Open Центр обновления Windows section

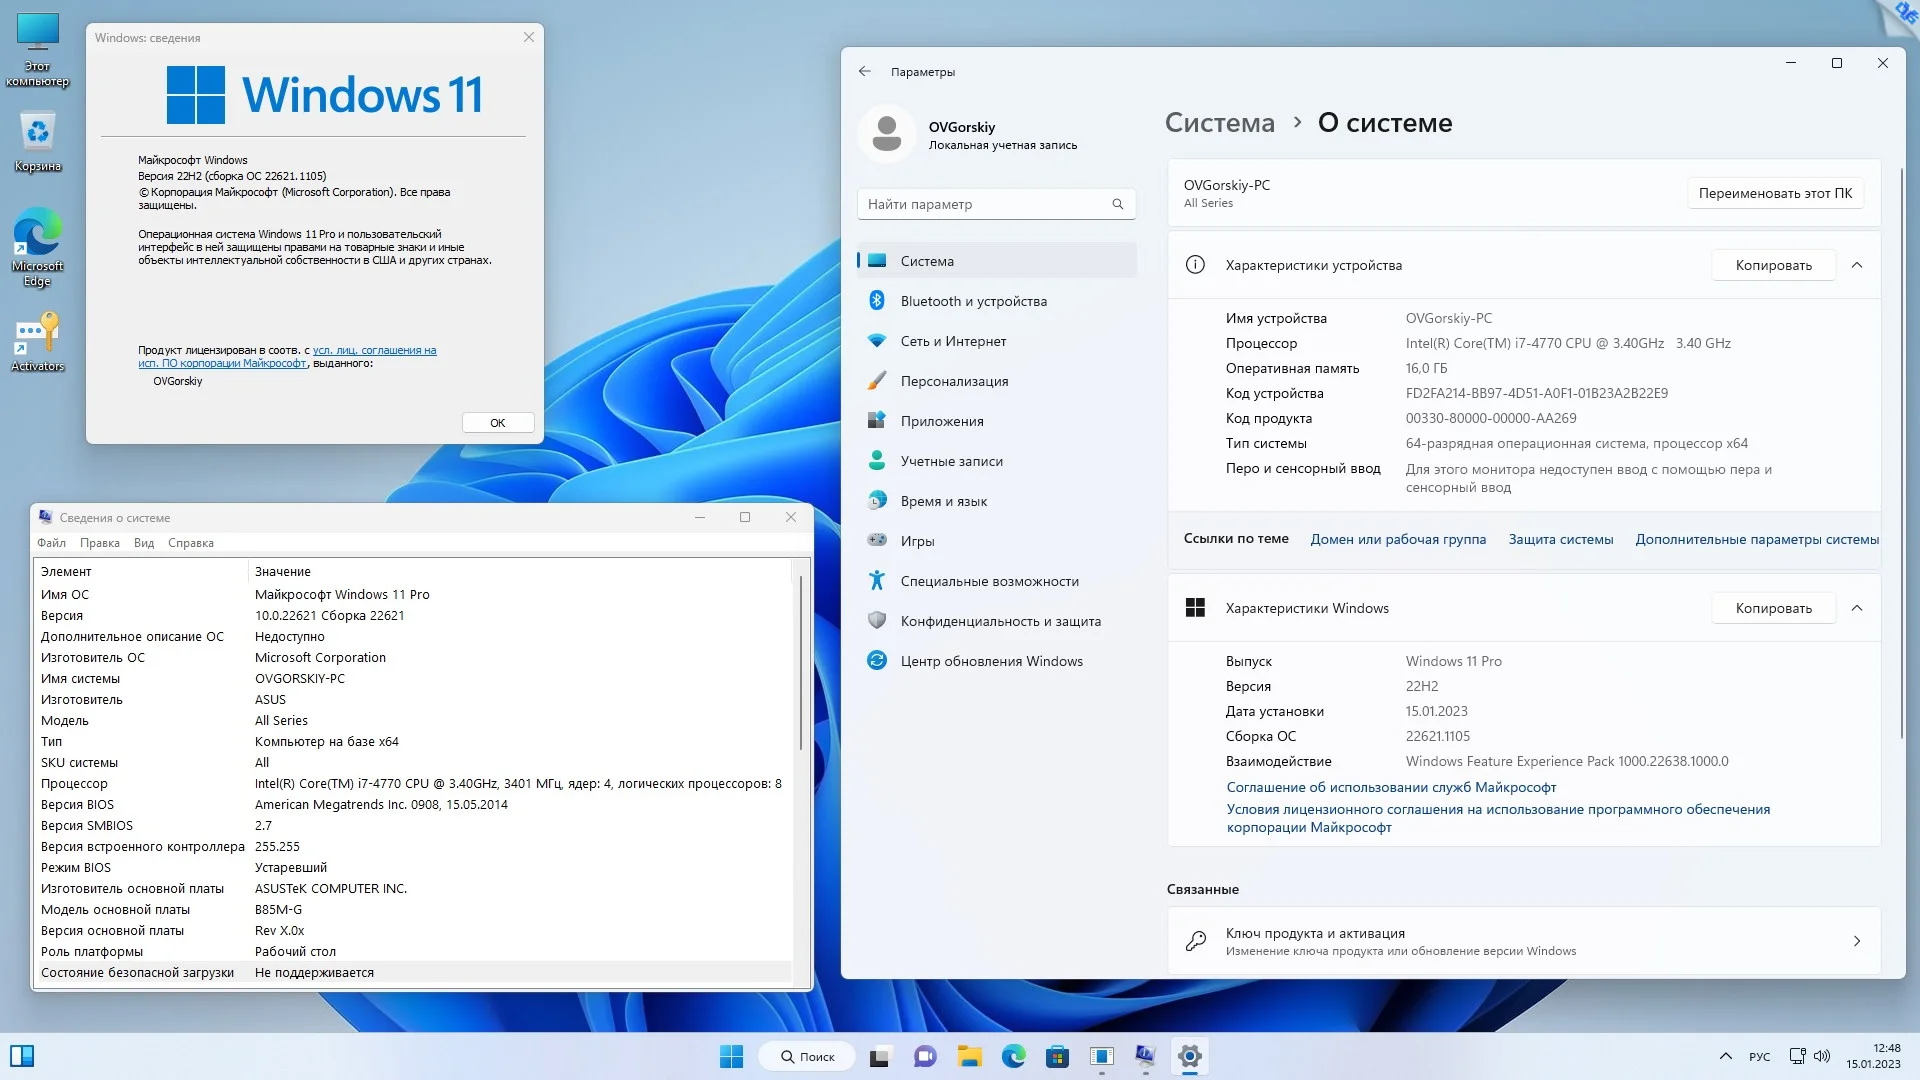(x=991, y=661)
